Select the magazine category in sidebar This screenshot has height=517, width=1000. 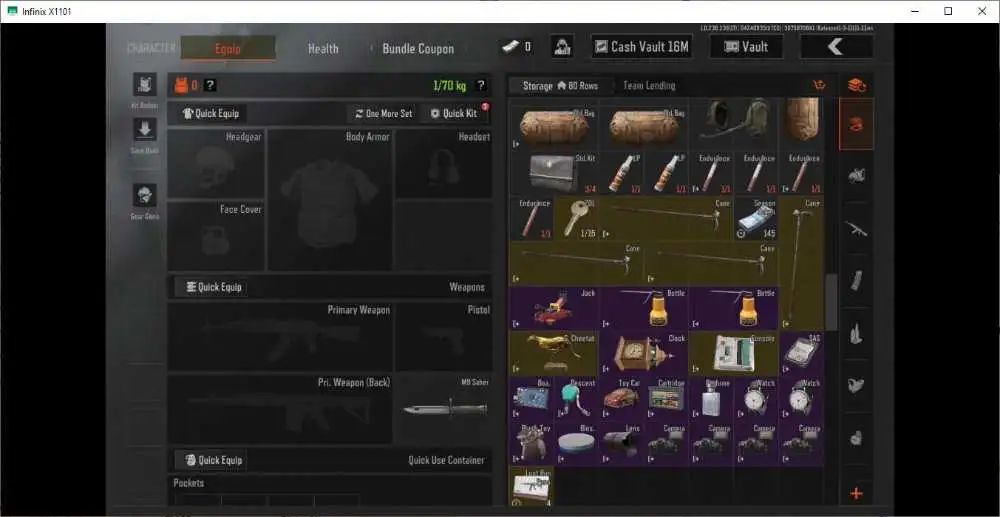(x=856, y=280)
